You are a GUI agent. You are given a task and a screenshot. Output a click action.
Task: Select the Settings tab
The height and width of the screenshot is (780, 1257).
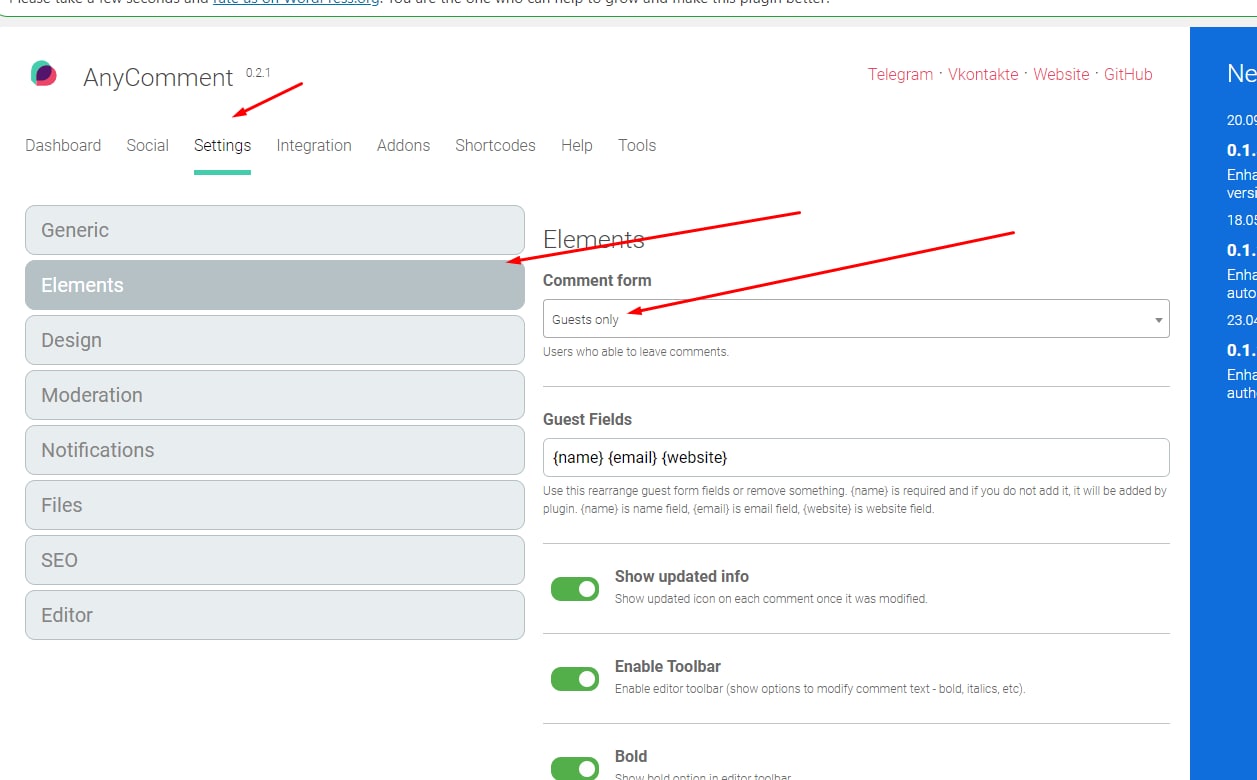(x=222, y=145)
